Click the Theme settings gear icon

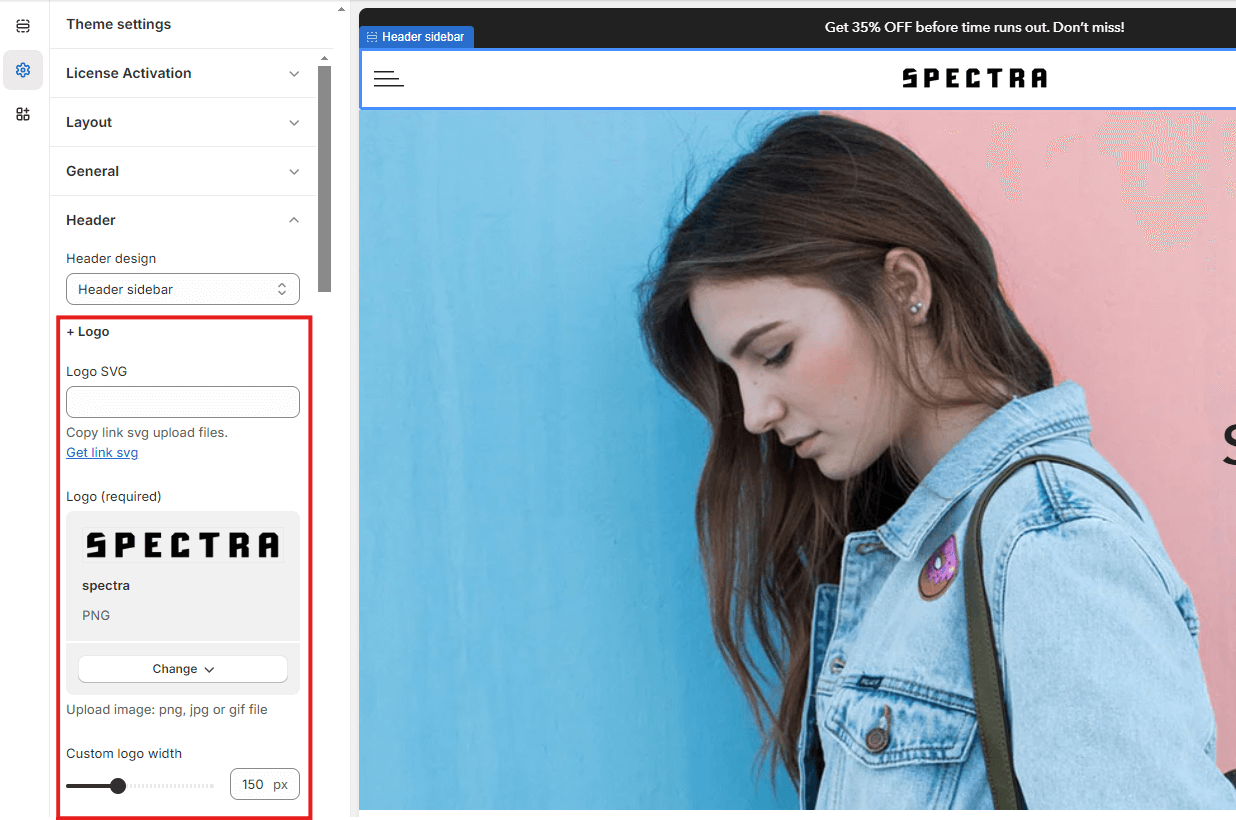coord(23,70)
